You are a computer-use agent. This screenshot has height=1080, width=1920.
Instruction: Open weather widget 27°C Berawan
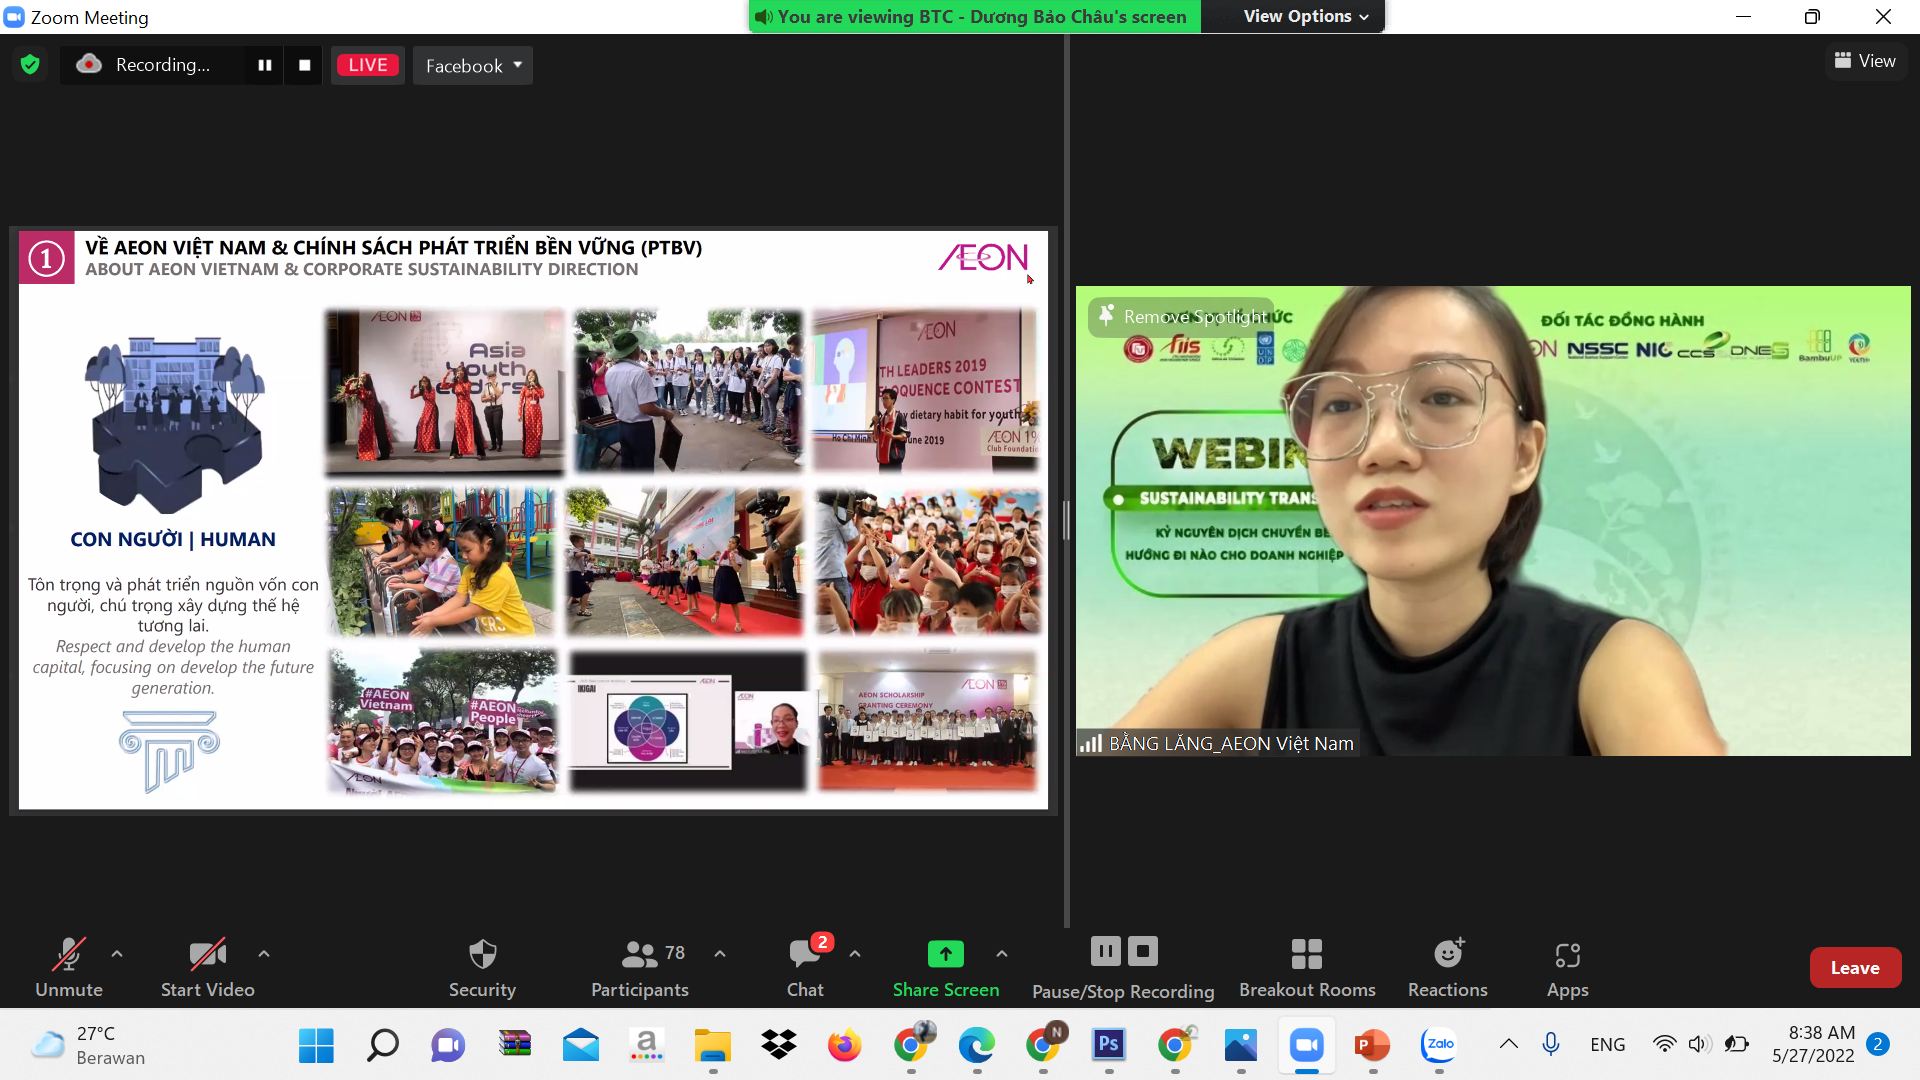tap(88, 1045)
